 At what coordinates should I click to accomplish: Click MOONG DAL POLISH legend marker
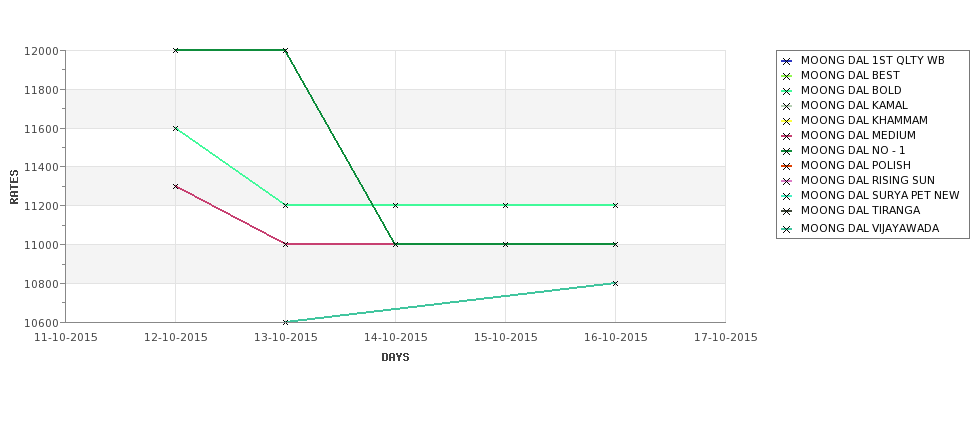(787, 166)
